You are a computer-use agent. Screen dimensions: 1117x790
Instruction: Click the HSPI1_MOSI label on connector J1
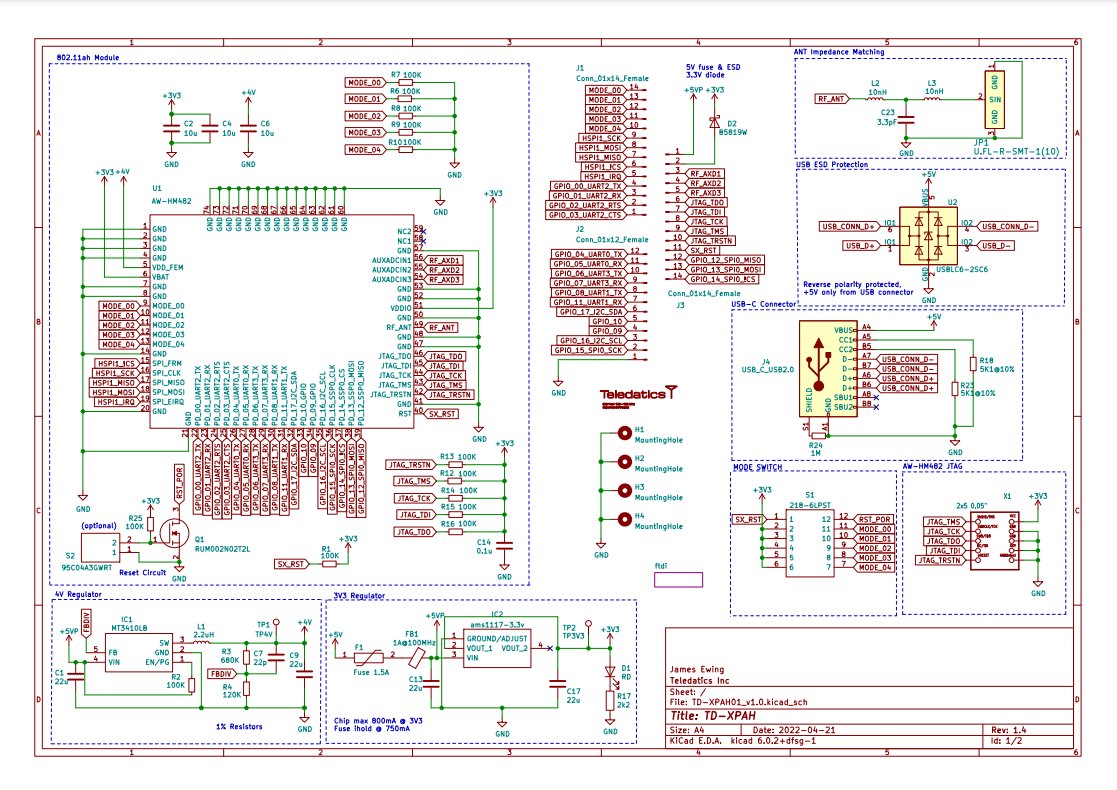pos(600,147)
